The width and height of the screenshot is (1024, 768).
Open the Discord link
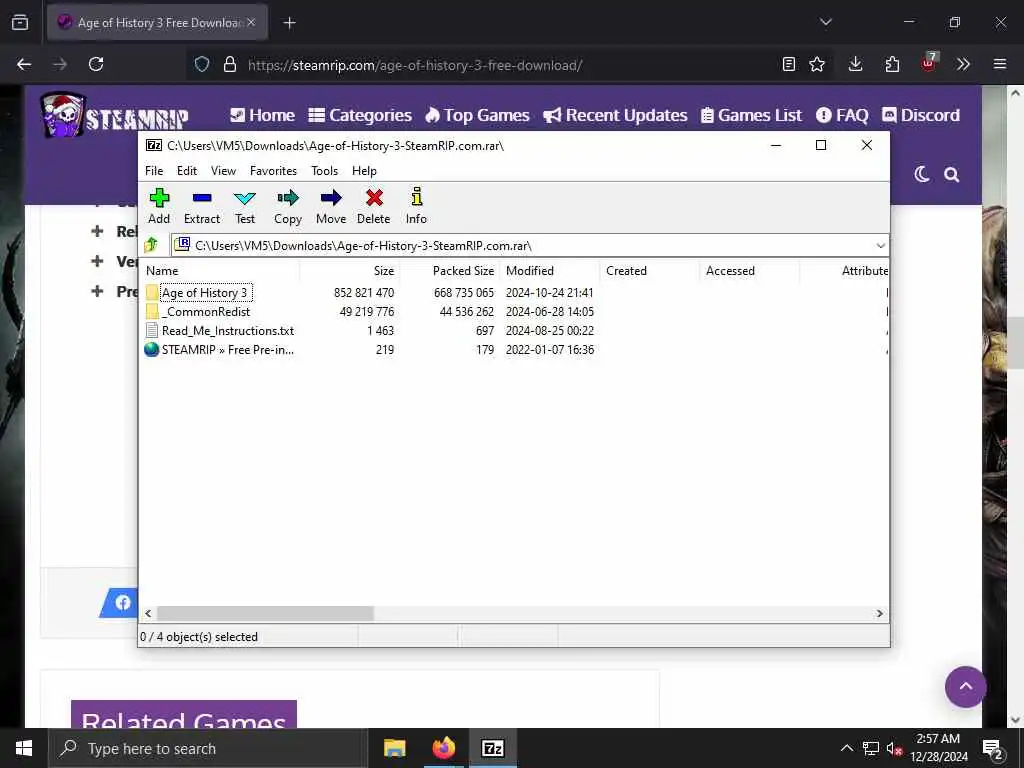pyautogui.click(x=921, y=115)
